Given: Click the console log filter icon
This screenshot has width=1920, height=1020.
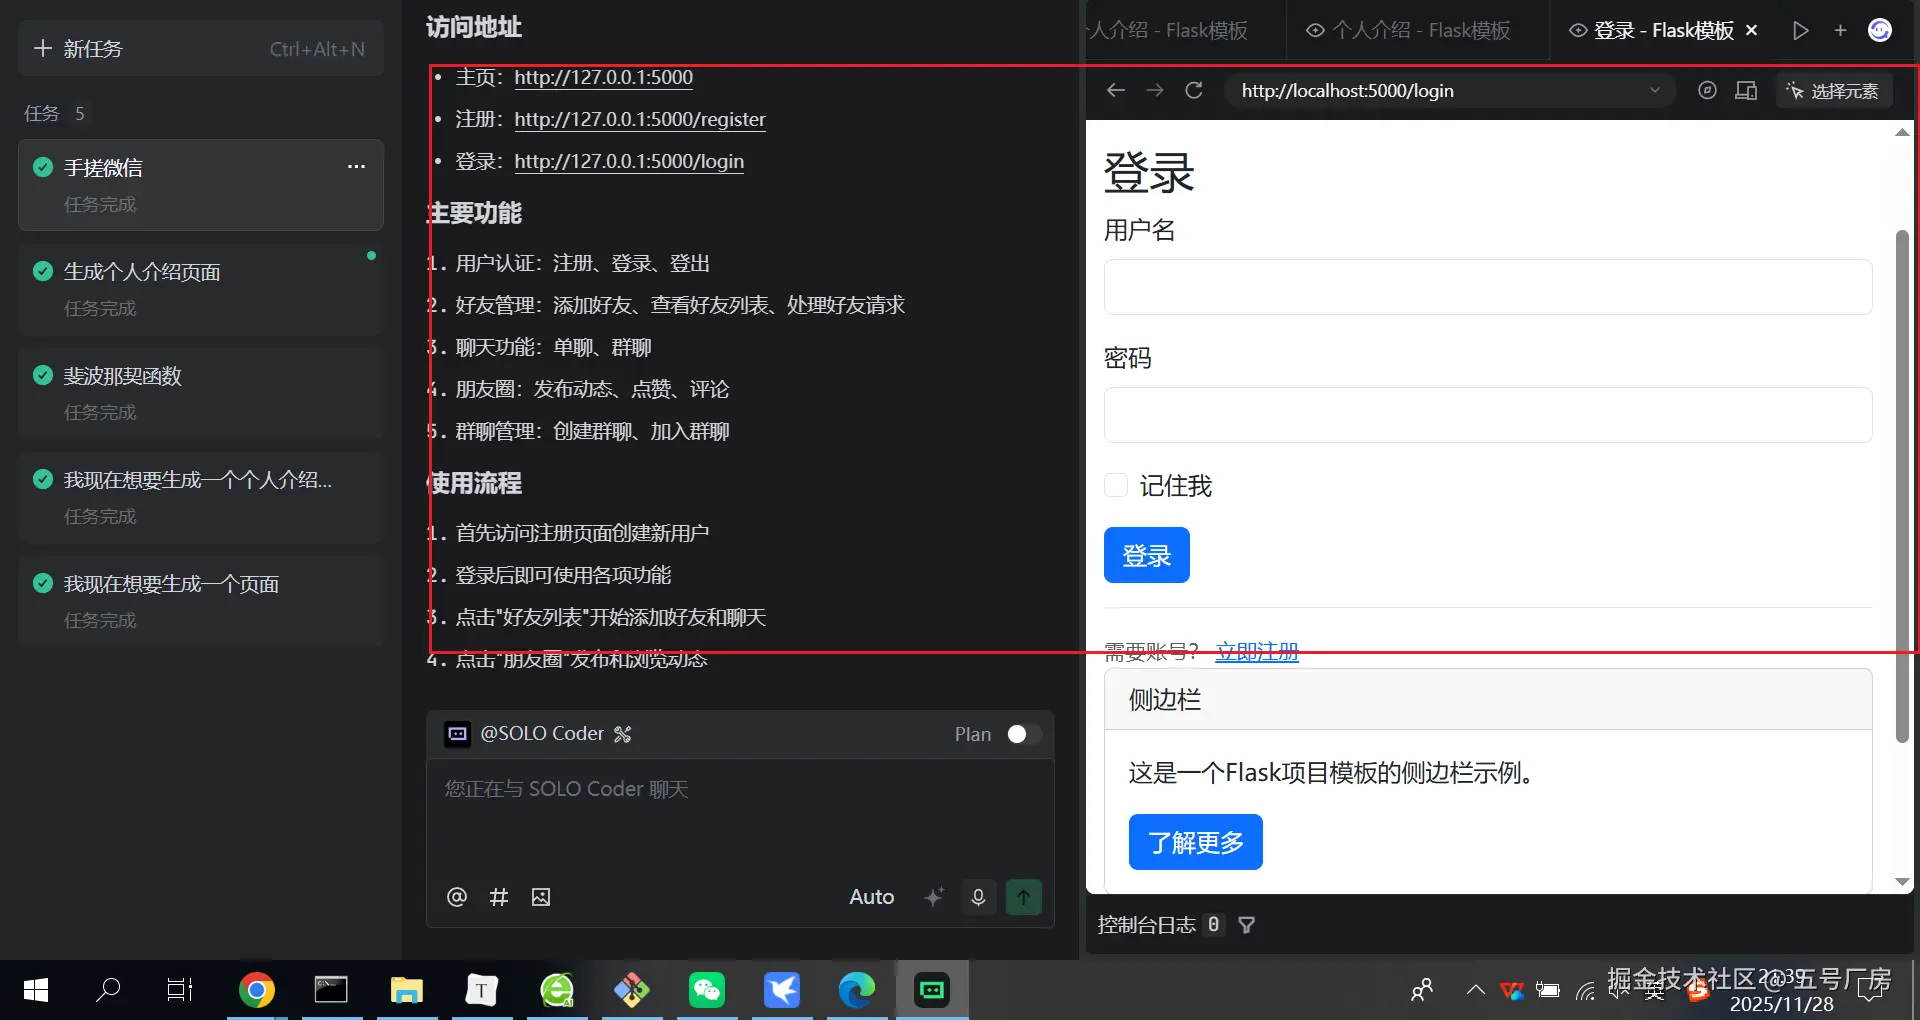Looking at the screenshot, I should pos(1247,925).
